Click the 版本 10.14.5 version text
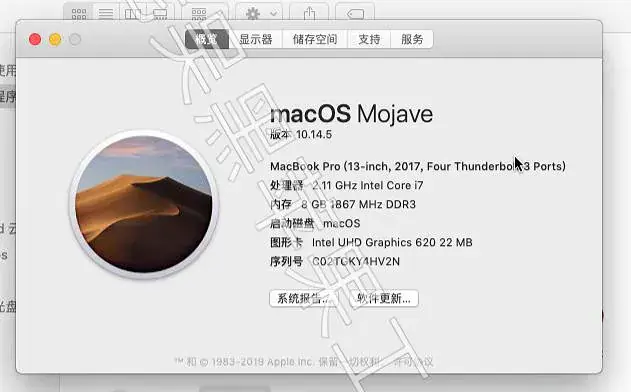The height and width of the screenshot is (392, 631). click(301, 134)
